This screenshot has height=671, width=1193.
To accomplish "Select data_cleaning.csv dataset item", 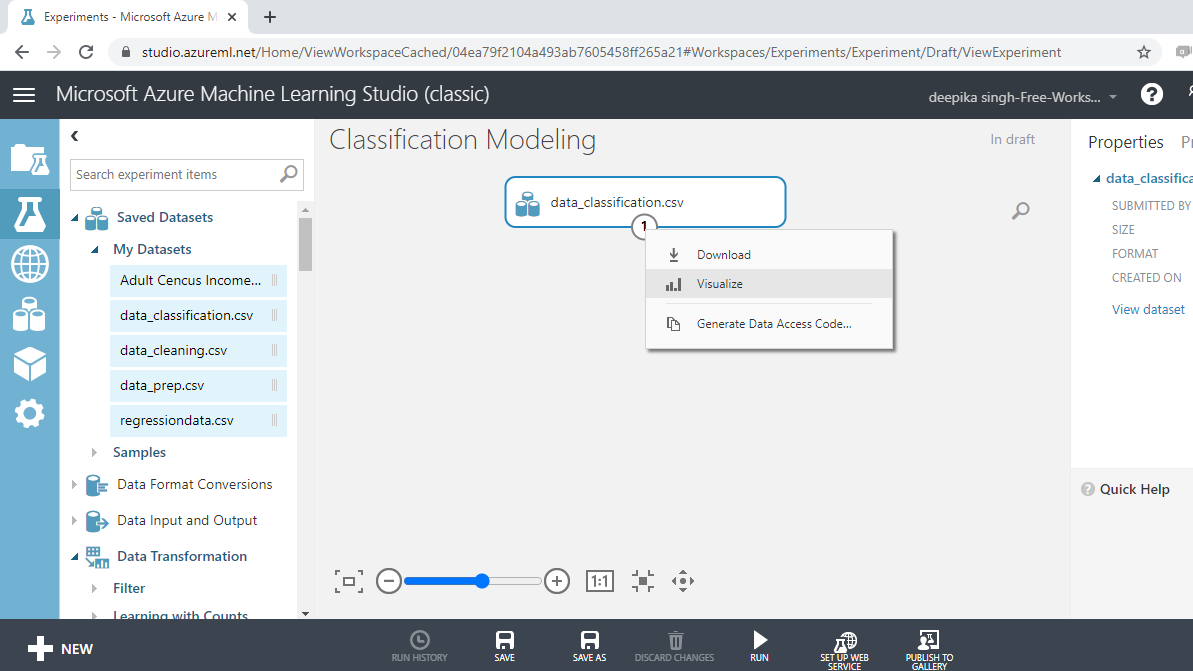I will [x=198, y=351].
